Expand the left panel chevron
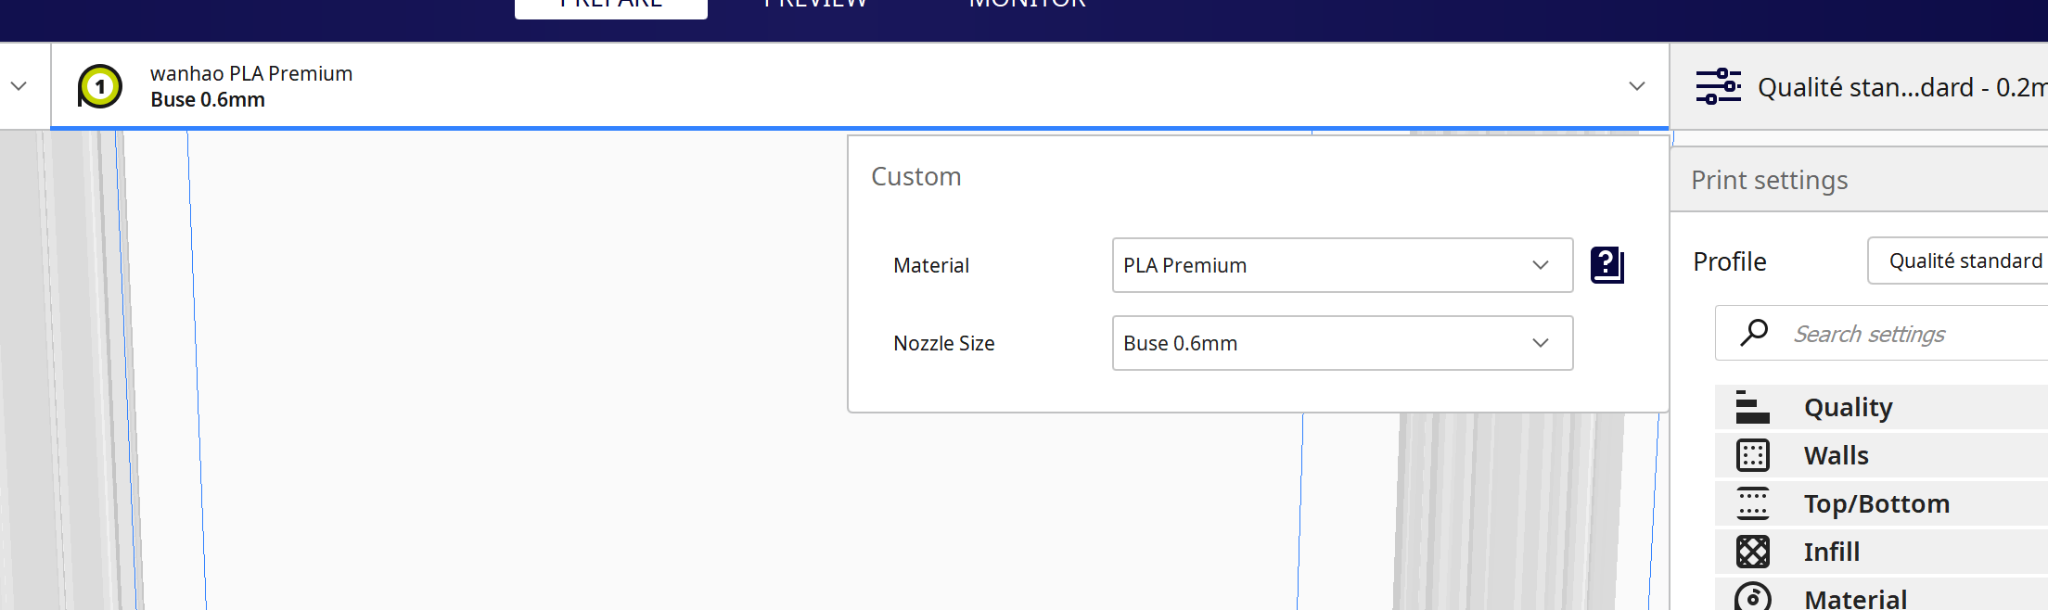 18,86
